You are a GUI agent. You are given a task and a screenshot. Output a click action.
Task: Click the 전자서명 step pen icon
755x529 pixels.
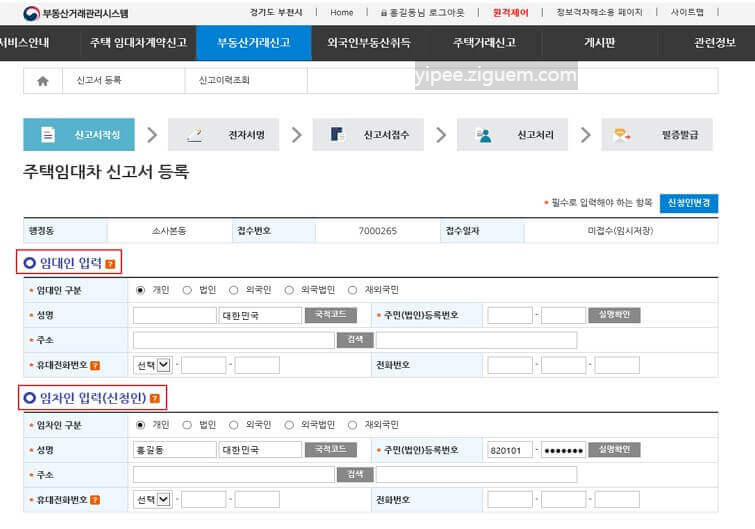point(195,135)
